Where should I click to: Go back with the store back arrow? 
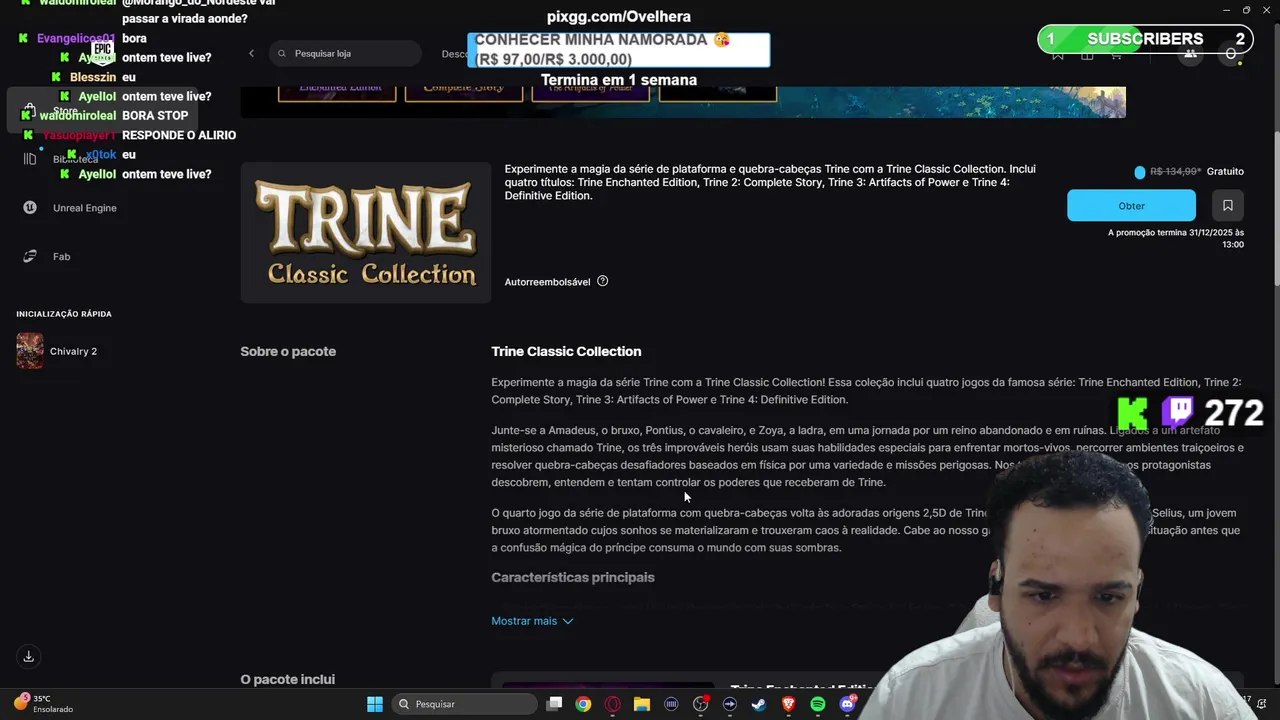[251, 53]
